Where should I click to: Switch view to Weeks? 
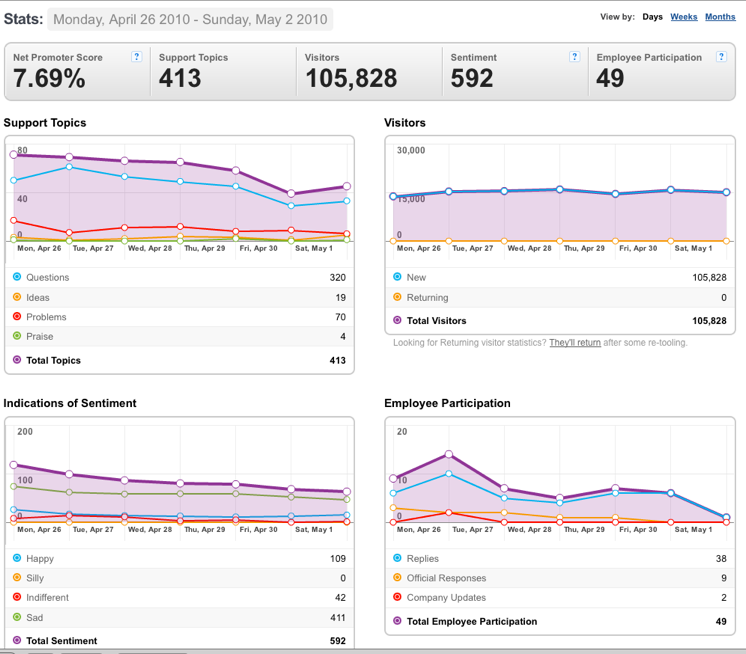tap(684, 17)
